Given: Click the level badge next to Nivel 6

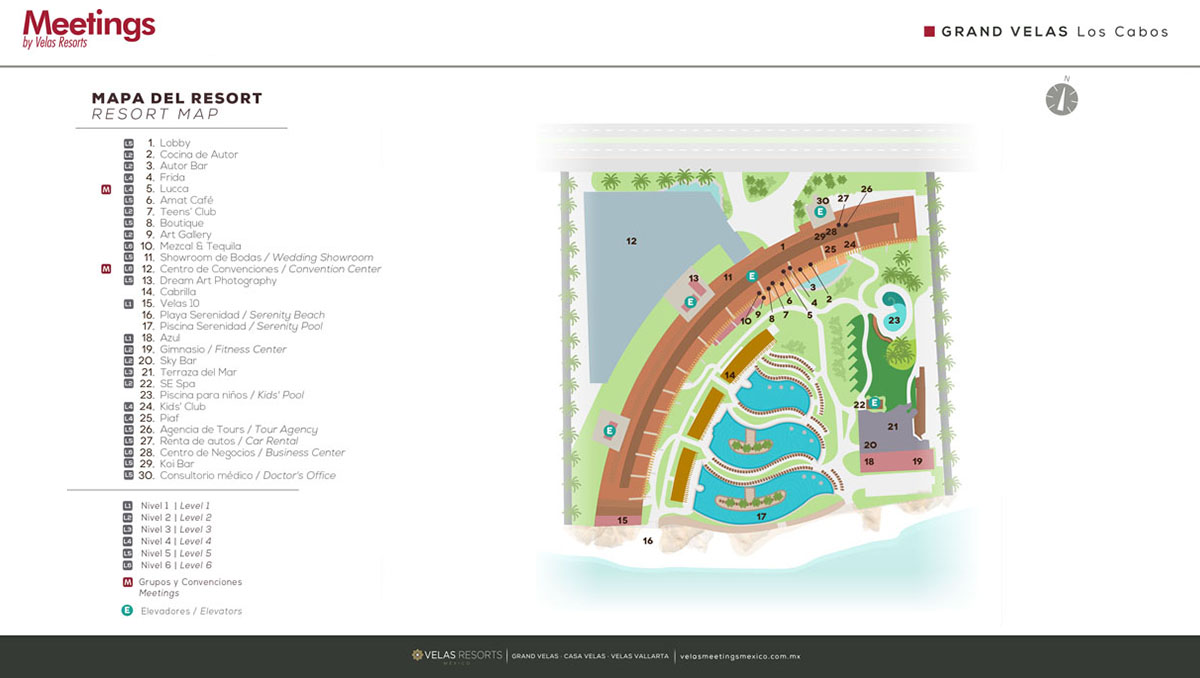Looking at the screenshot, I should (x=127, y=566).
